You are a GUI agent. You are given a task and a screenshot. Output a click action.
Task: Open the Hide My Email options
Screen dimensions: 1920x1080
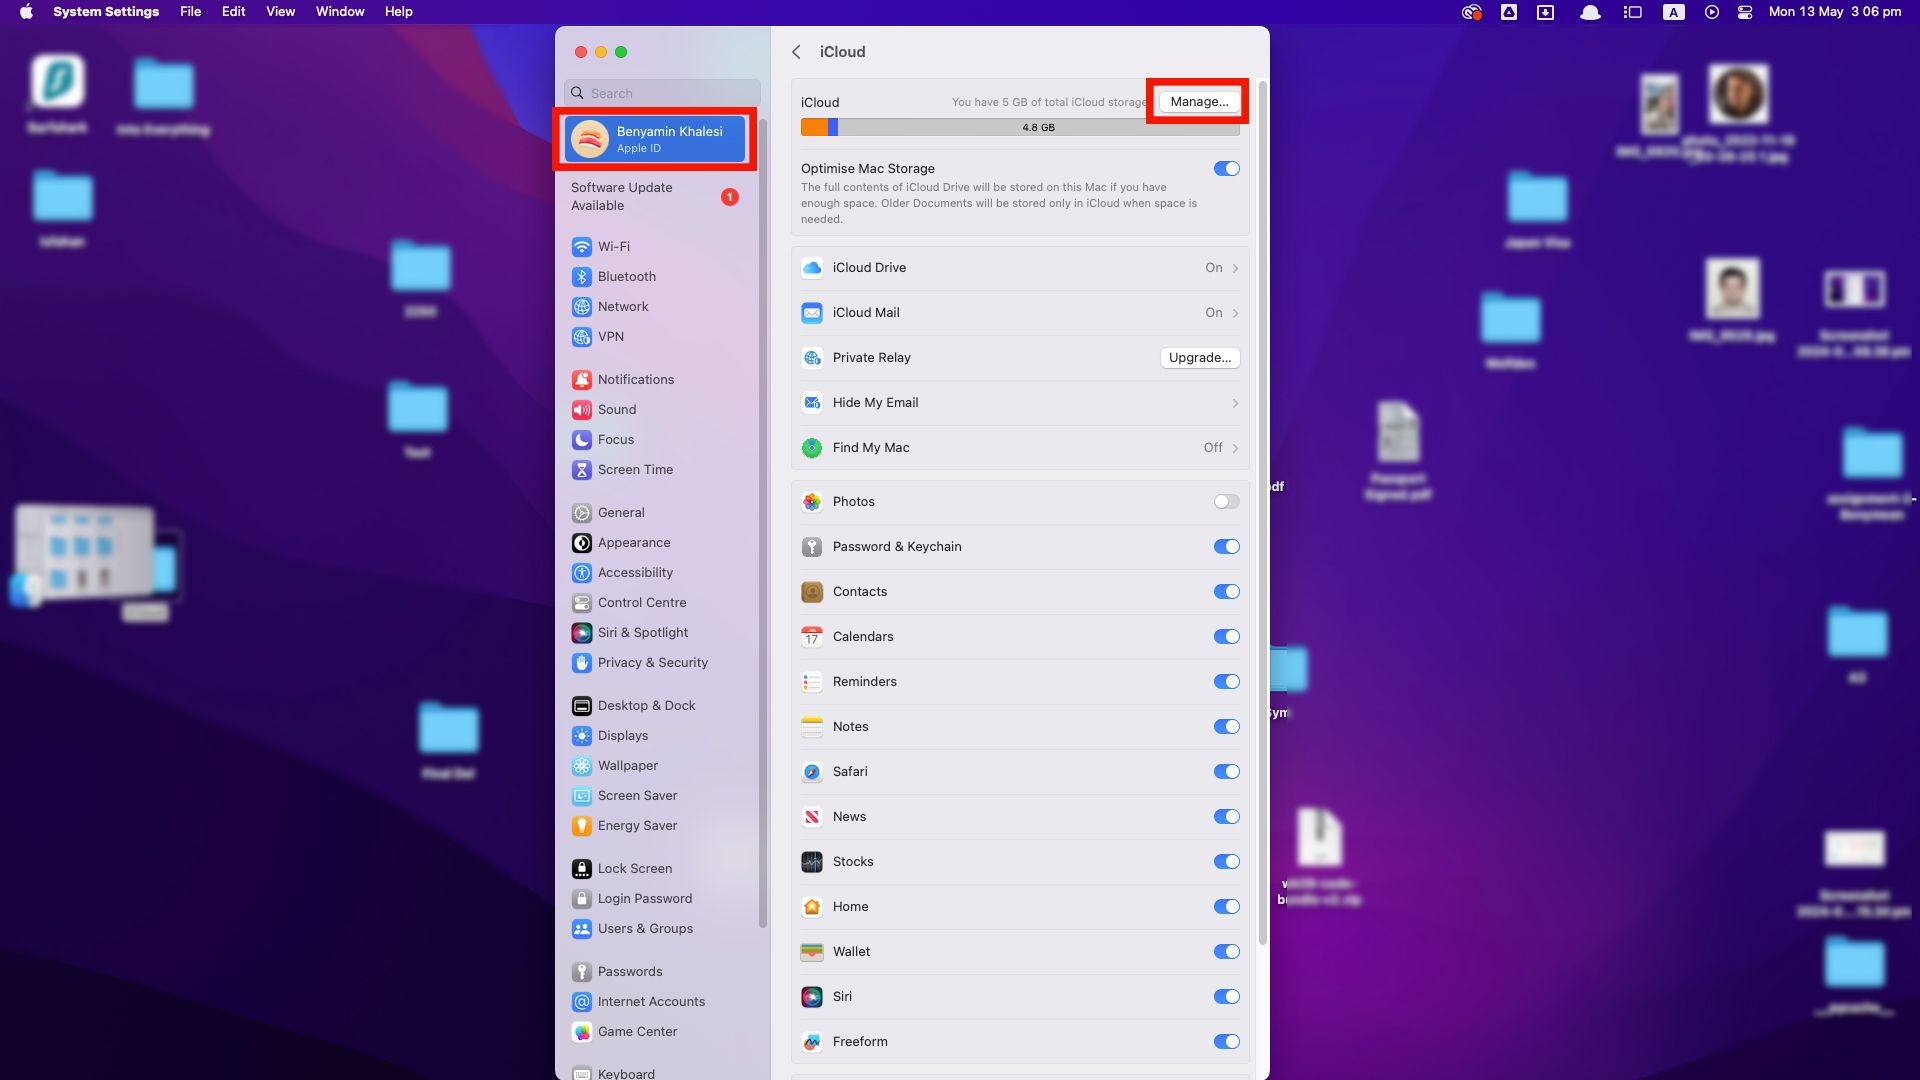pos(1020,402)
